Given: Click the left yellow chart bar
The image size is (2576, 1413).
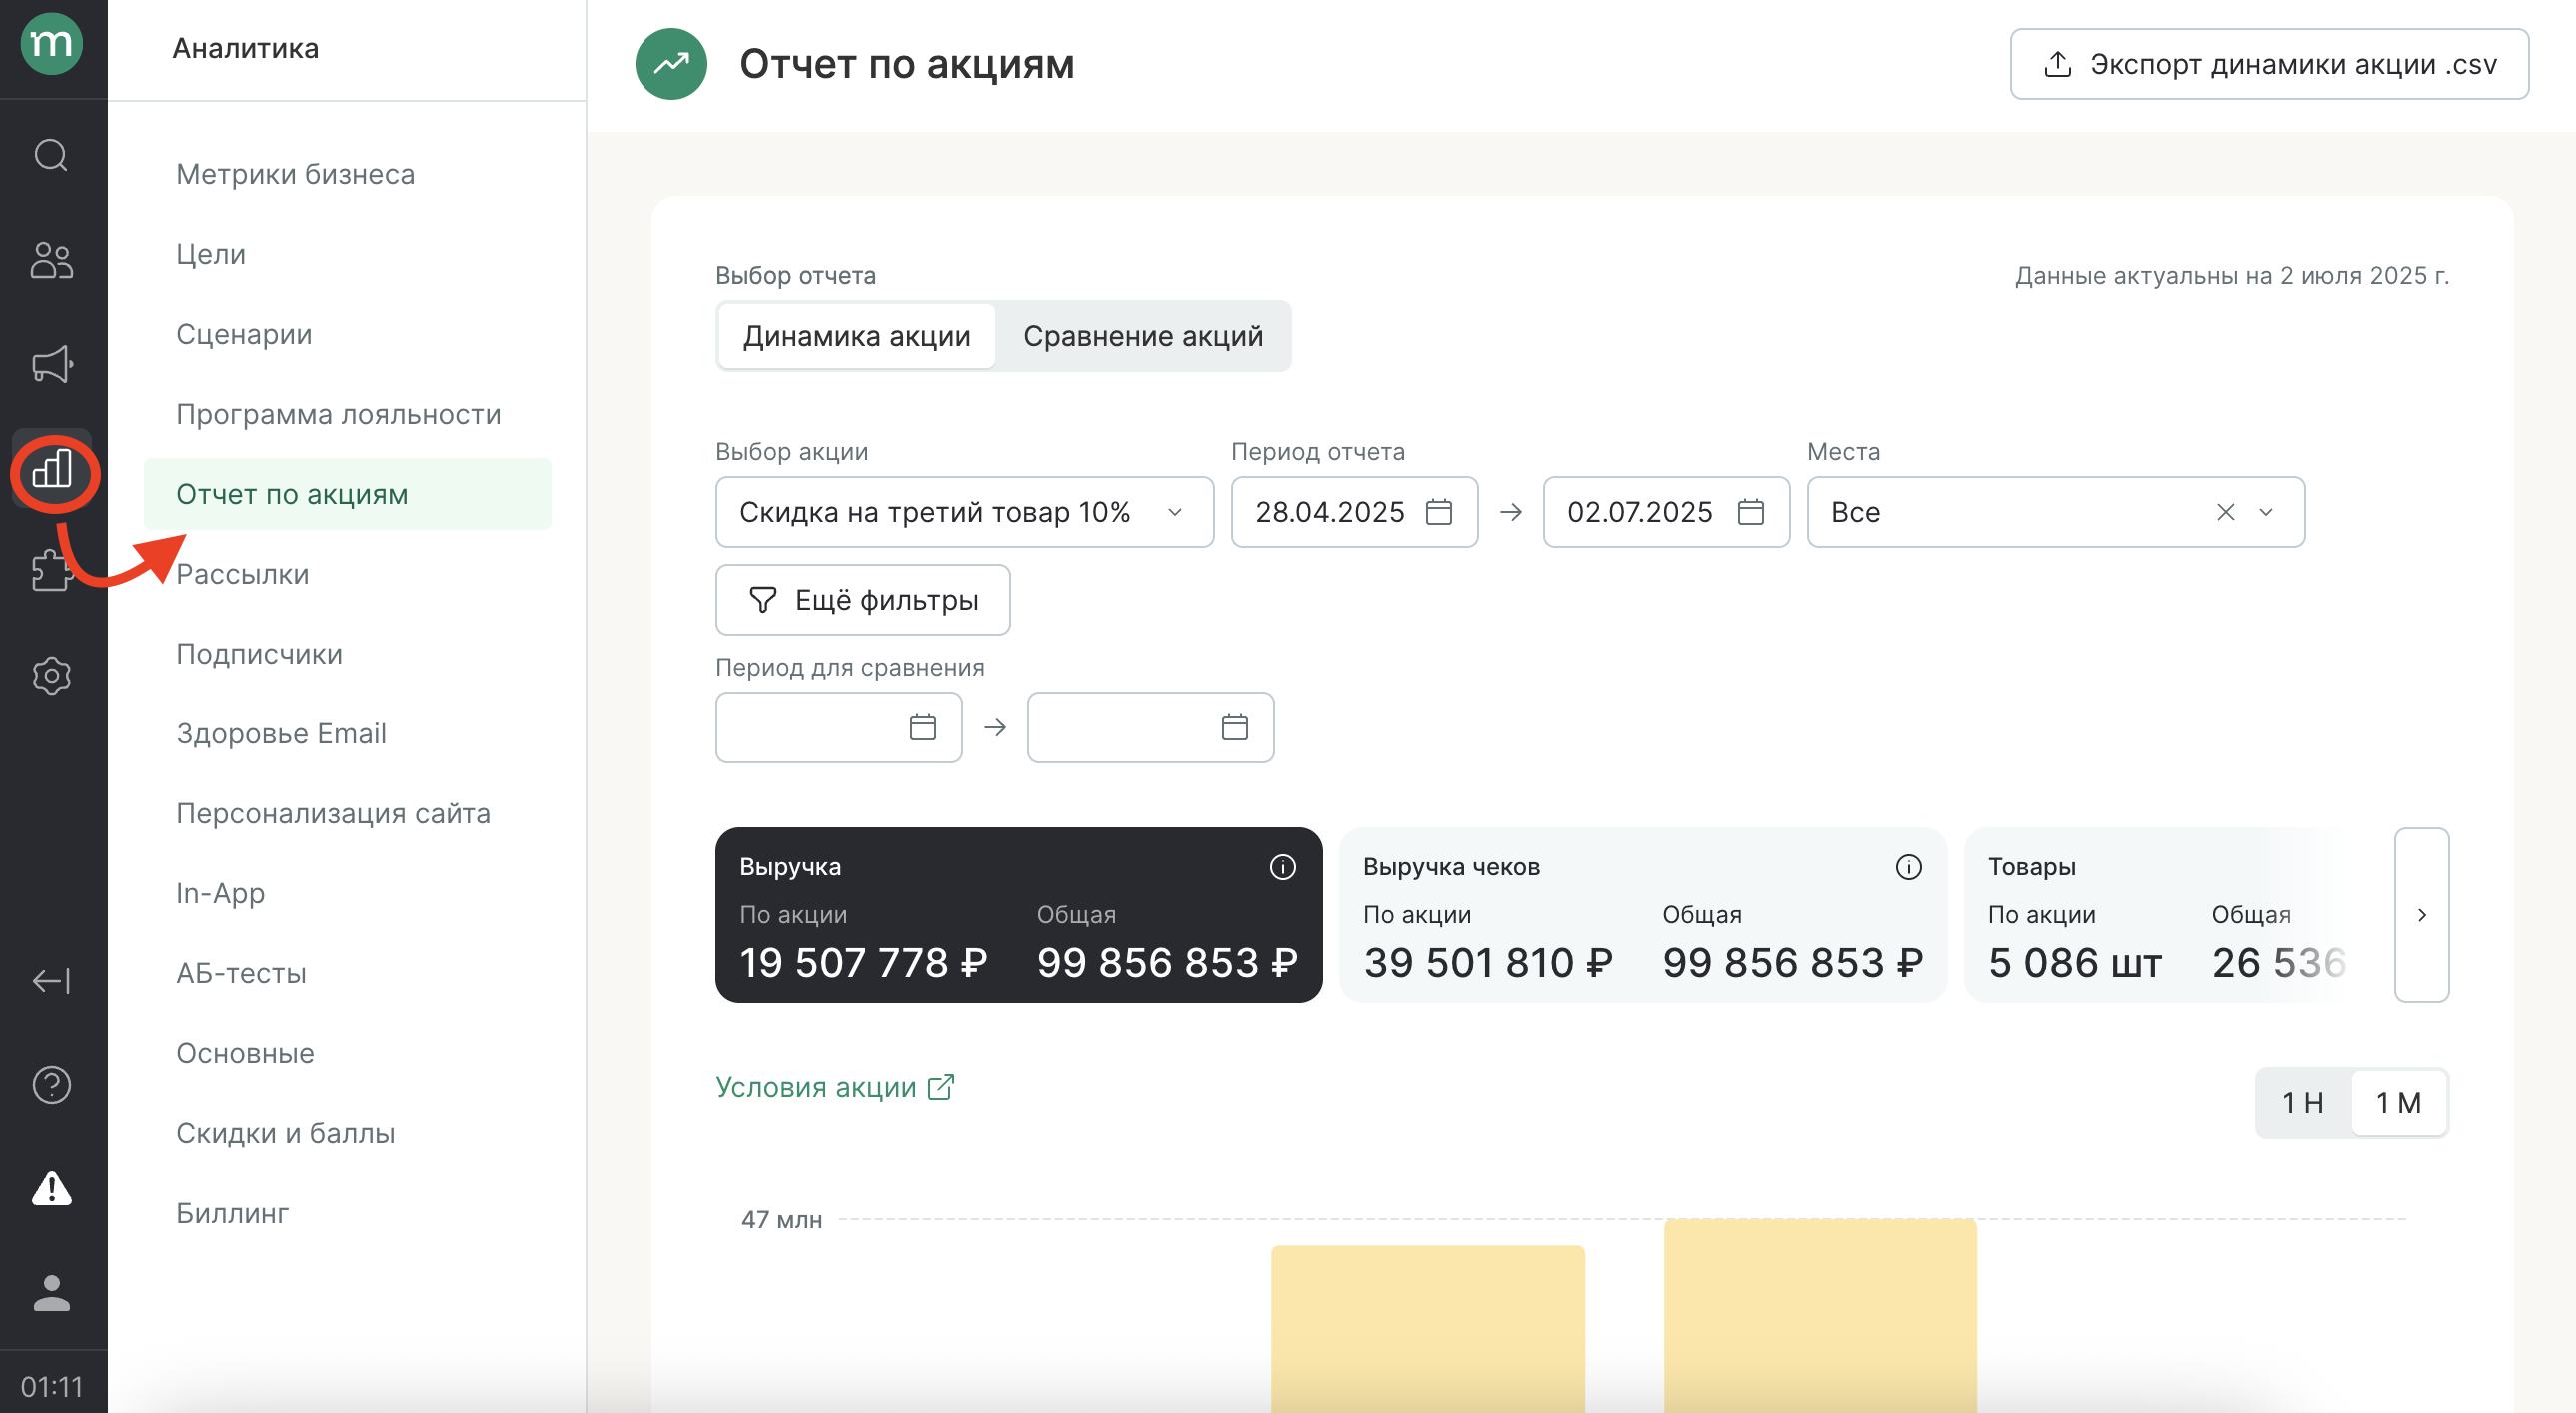Looking at the screenshot, I should 1428,1328.
